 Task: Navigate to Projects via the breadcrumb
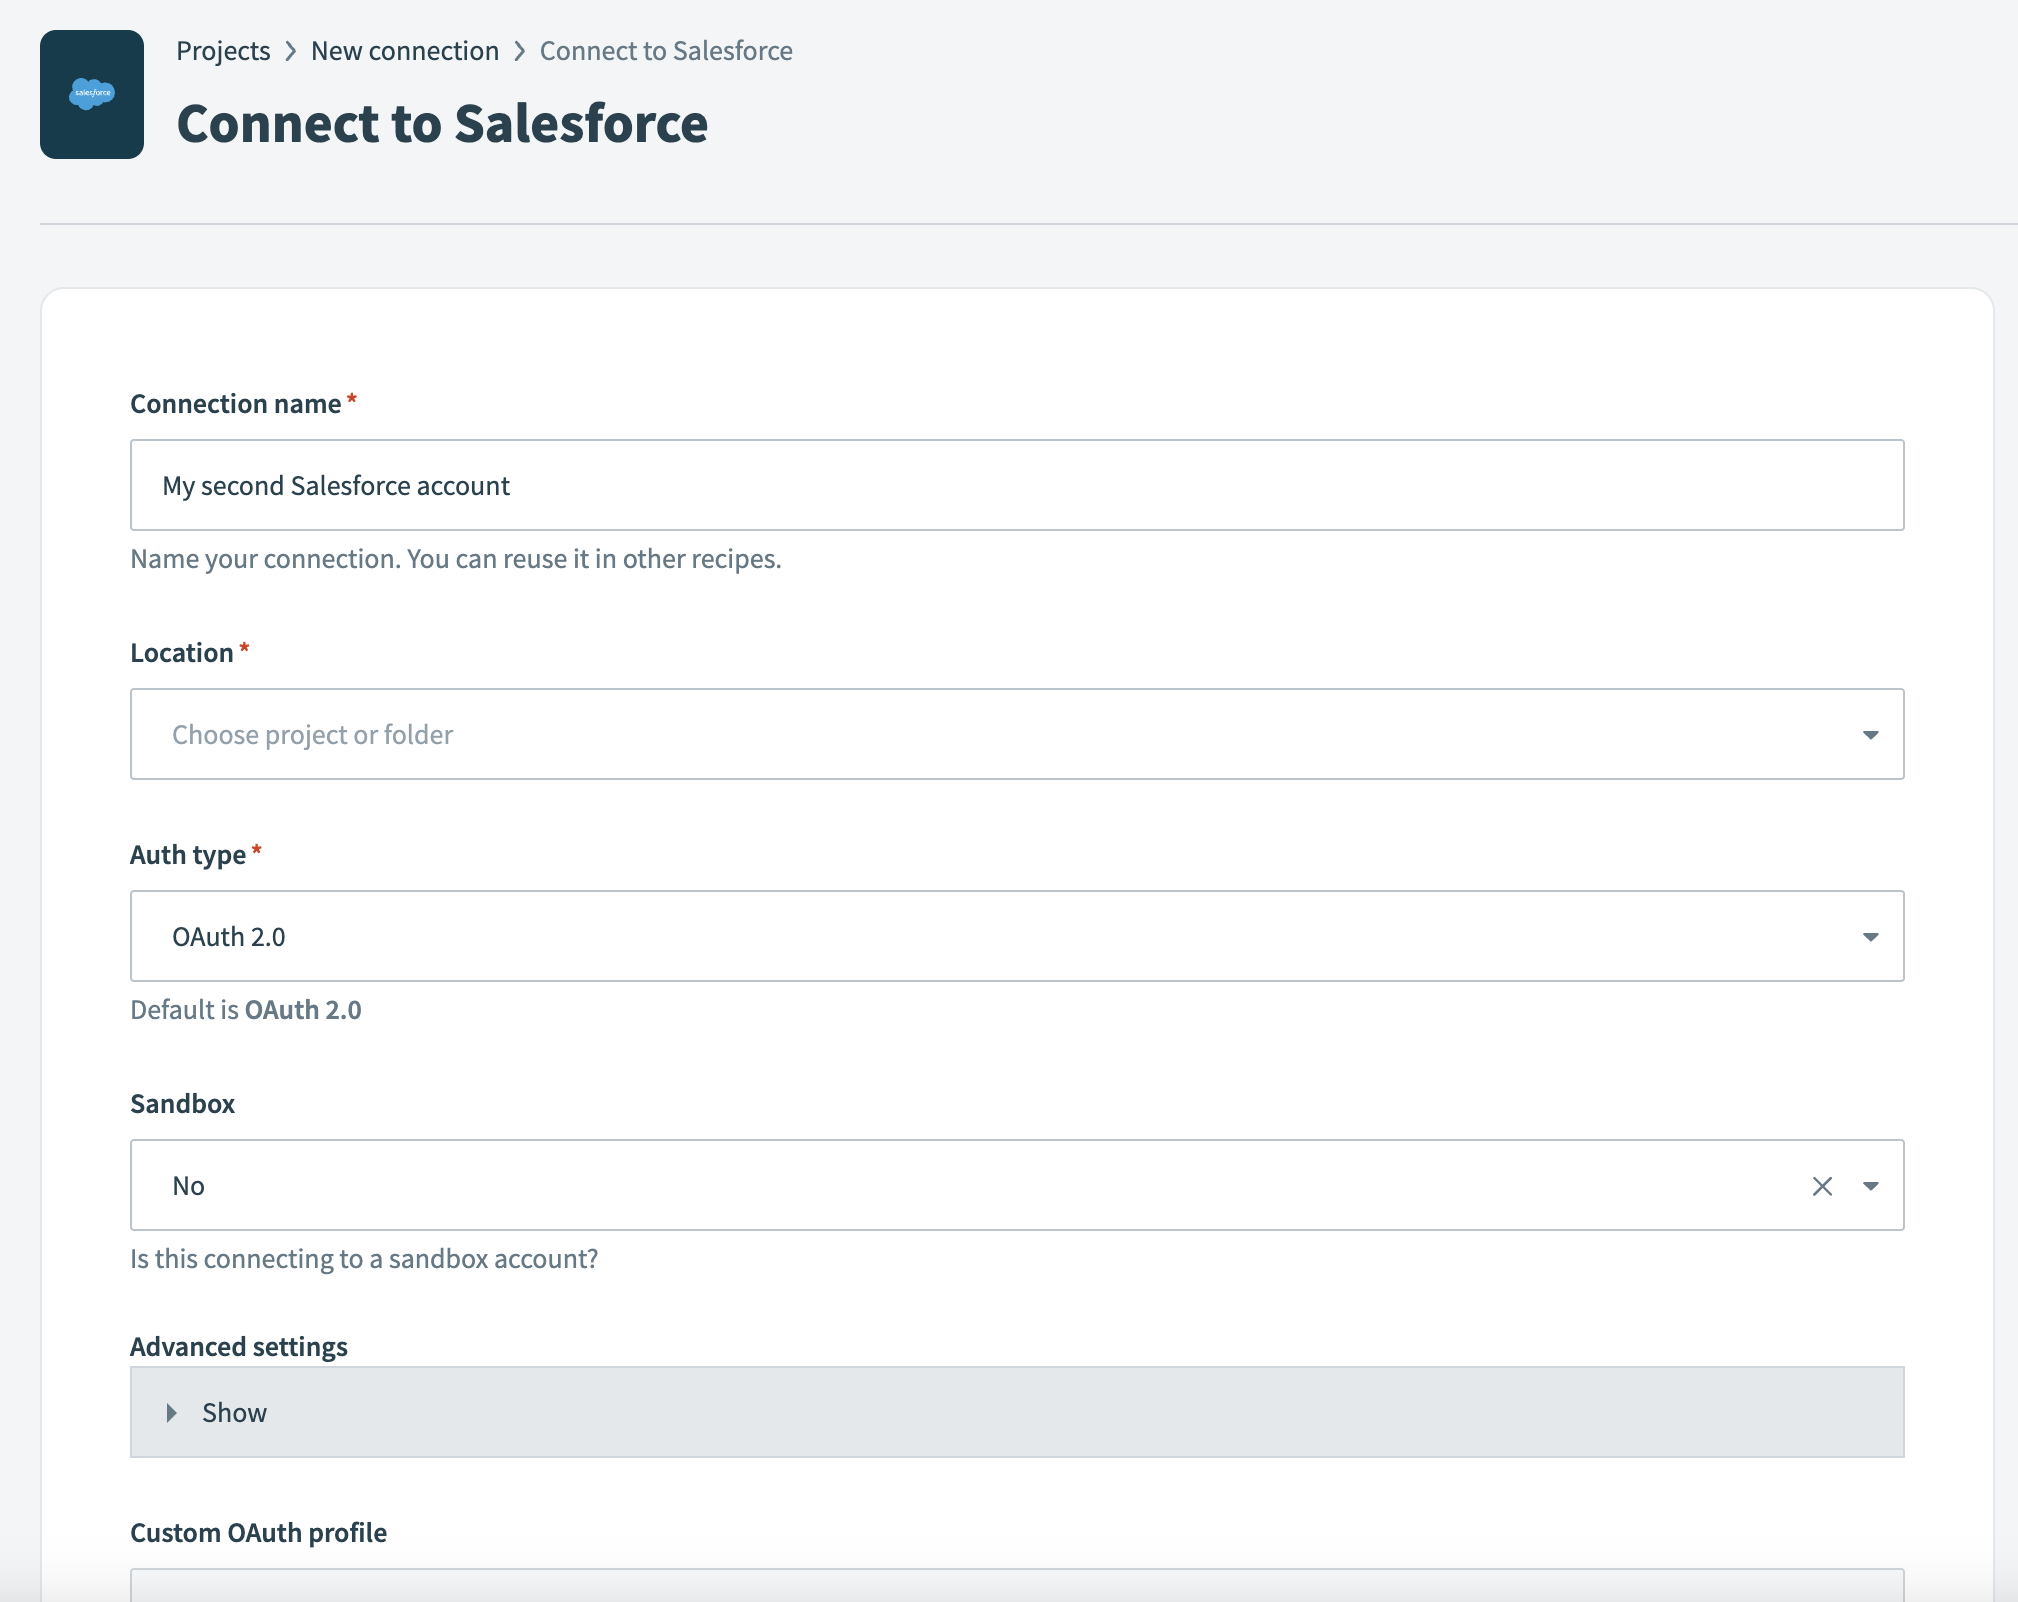(x=223, y=50)
